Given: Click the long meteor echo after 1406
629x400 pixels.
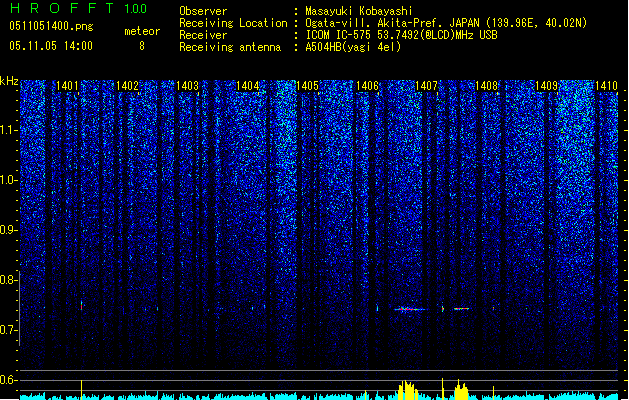Looking at the screenshot, I should [410, 309].
